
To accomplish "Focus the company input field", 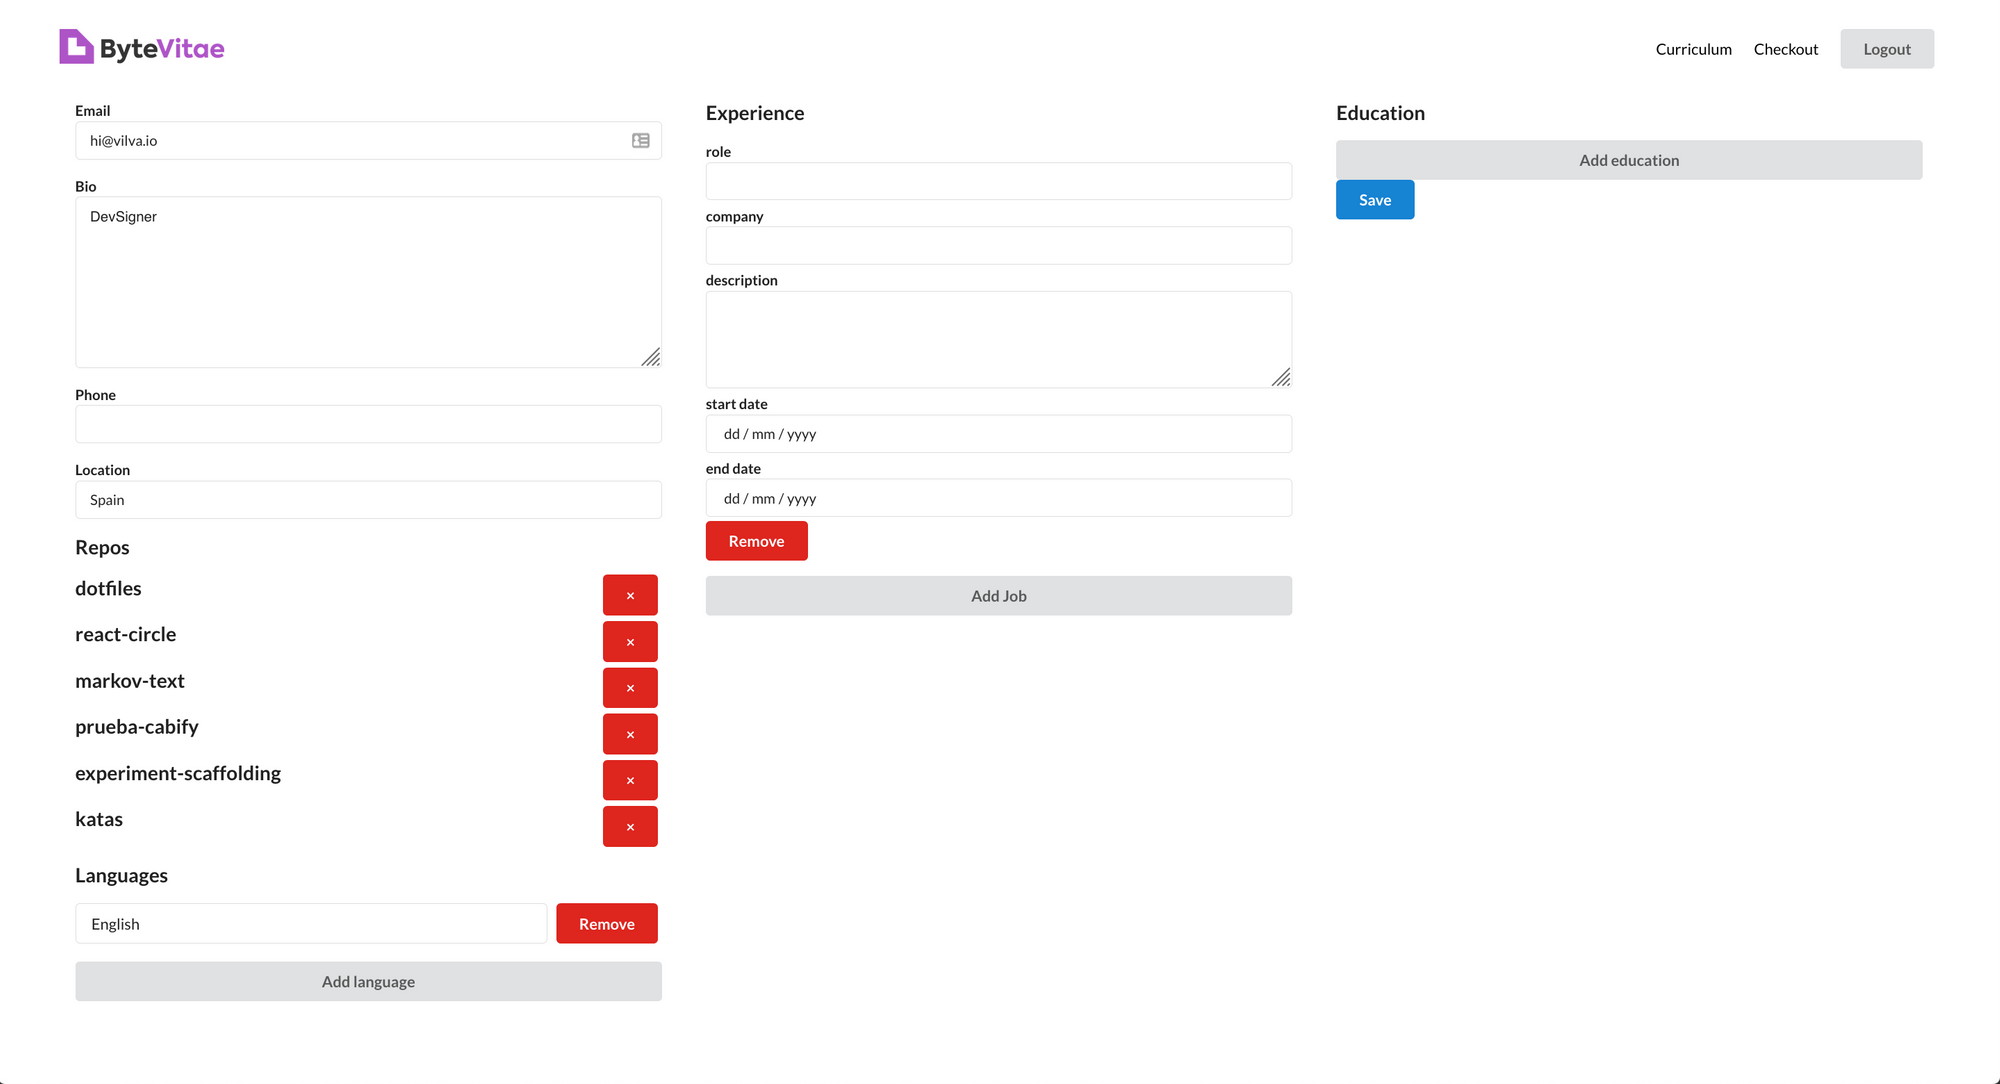I will [x=998, y=245].
